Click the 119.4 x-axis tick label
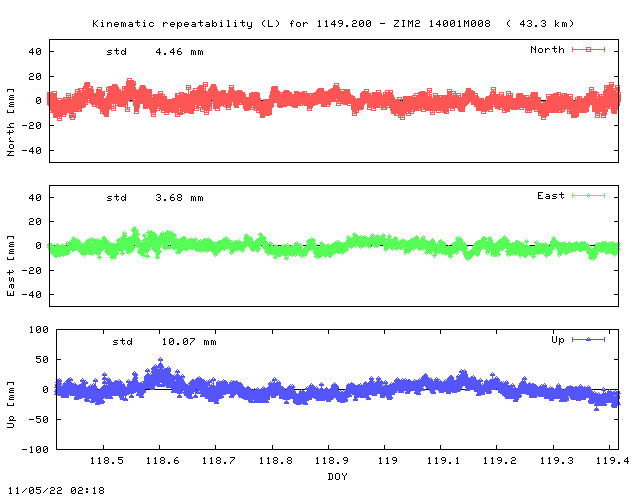640x496 pixels. point(612,461)
